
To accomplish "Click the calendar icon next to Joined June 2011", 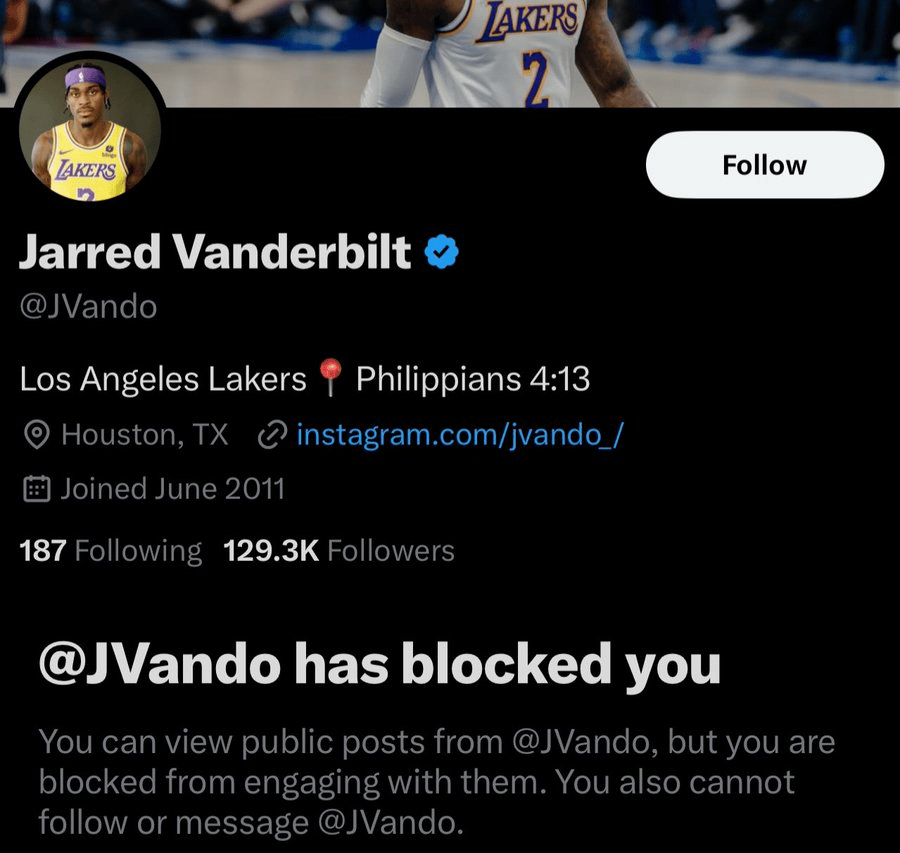I will [37, 489].
